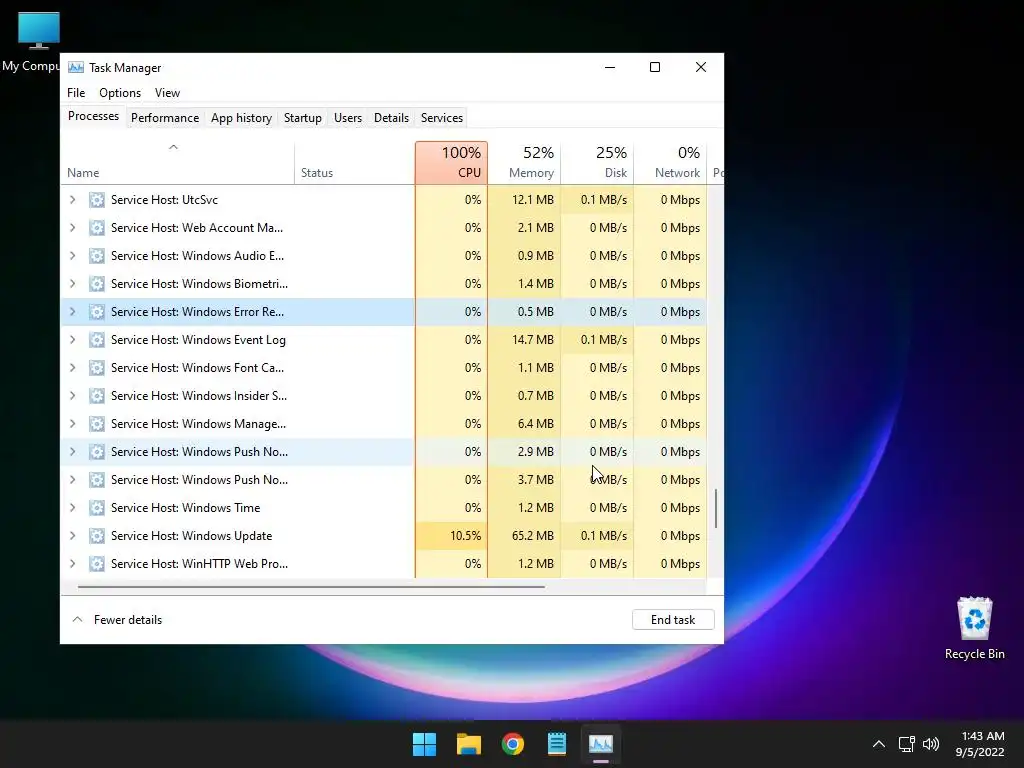Click the Service Host: UtcSvc gear icon
Screen dimensions: 1024x768
pyautogui.click(x=97, y=200)
